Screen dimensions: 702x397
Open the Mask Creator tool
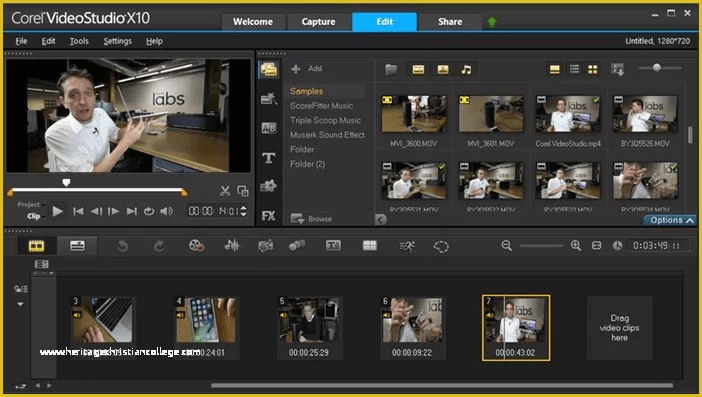(x=441, y=246)
